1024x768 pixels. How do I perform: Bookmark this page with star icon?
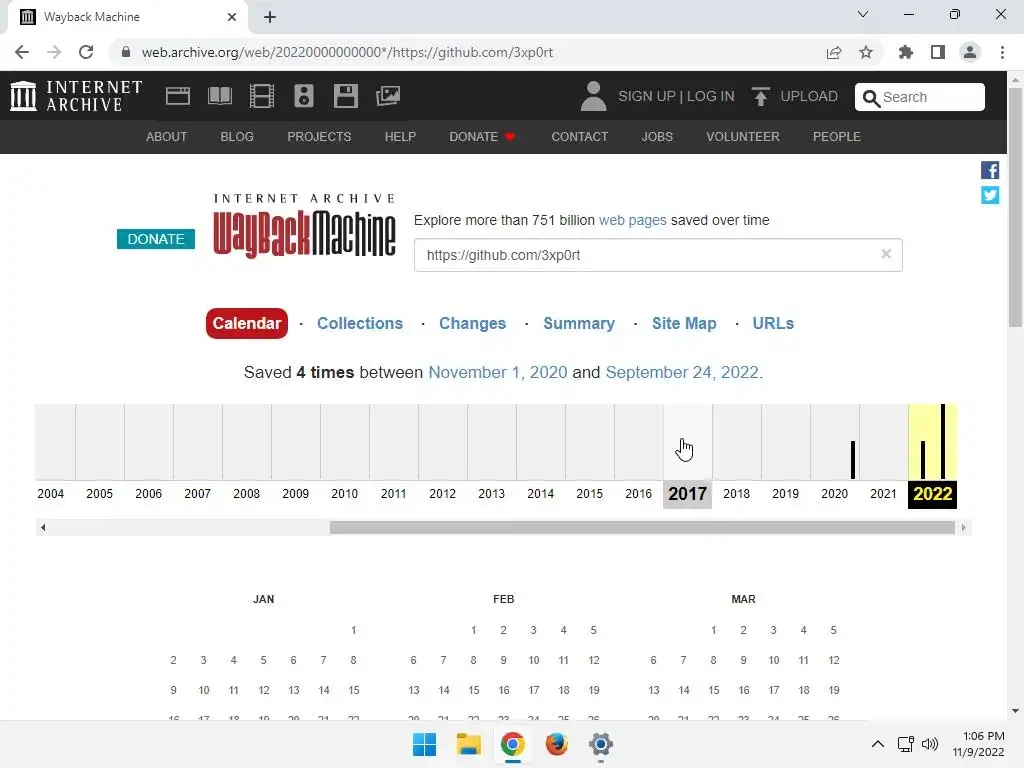coord(866,52)
